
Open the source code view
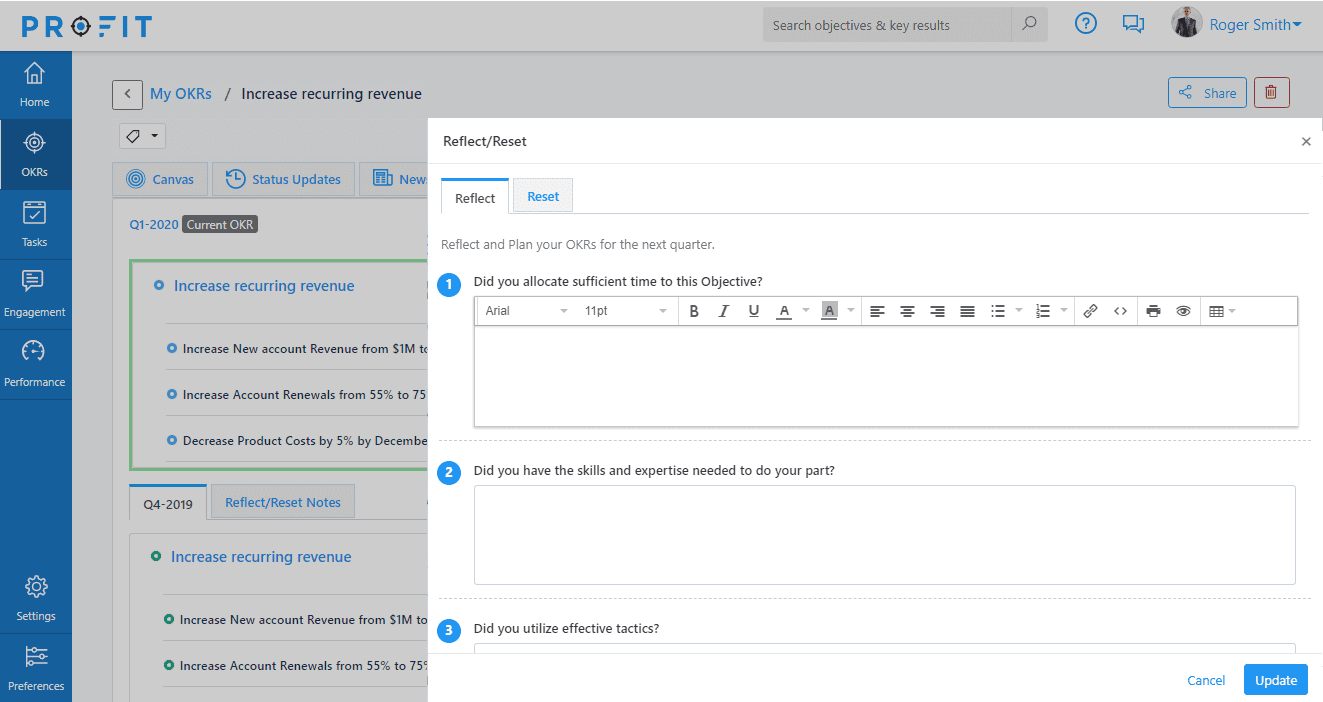tap(1120, 311)
